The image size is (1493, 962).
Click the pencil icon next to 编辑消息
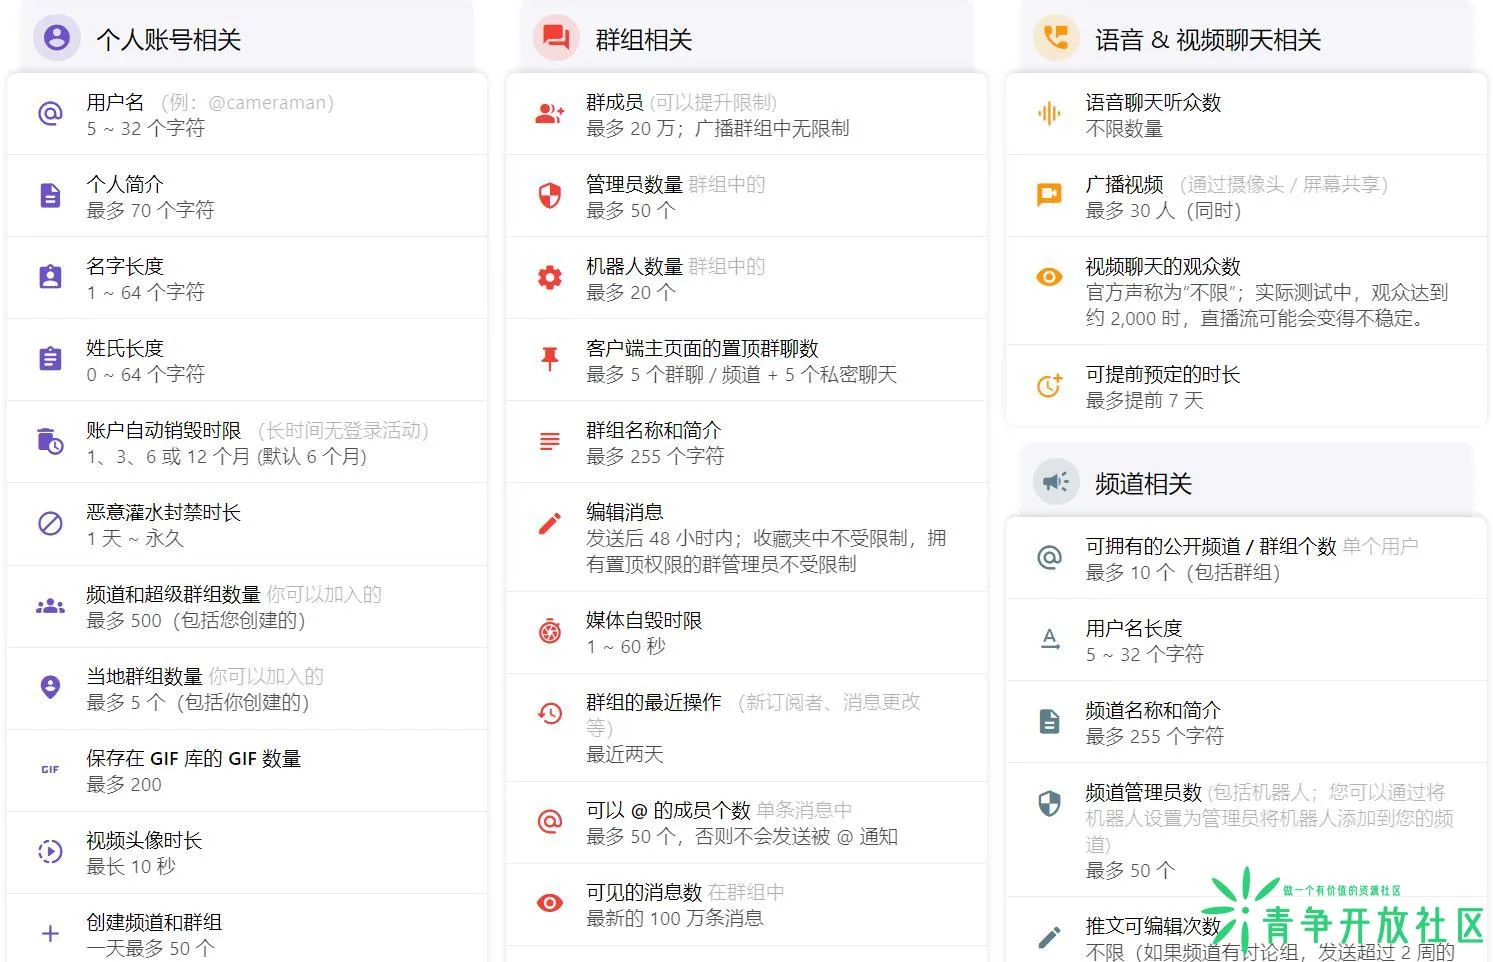tap(550, 523)
